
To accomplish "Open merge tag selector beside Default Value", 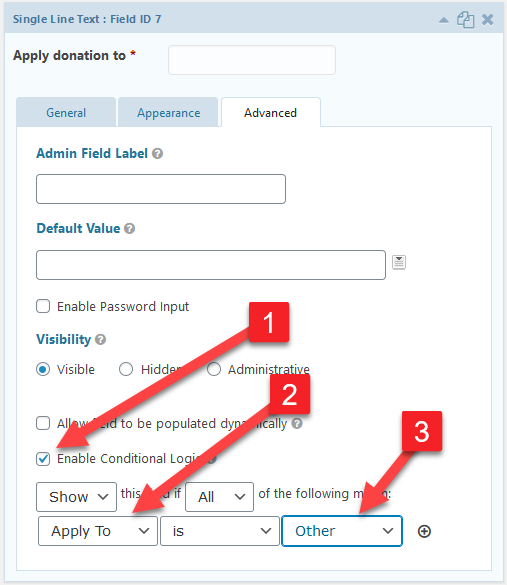I will [399, 262].
